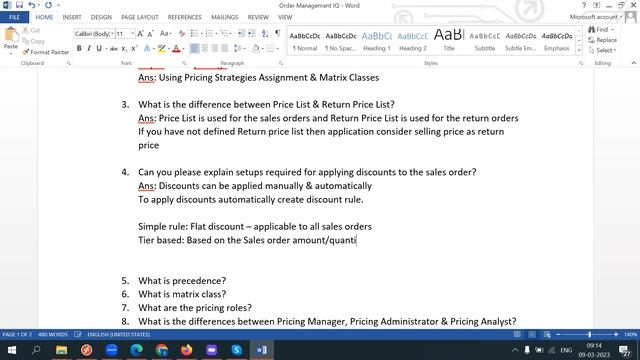Click the zoom slider handle
Screen dimensions: 640x360
point(589,334)
